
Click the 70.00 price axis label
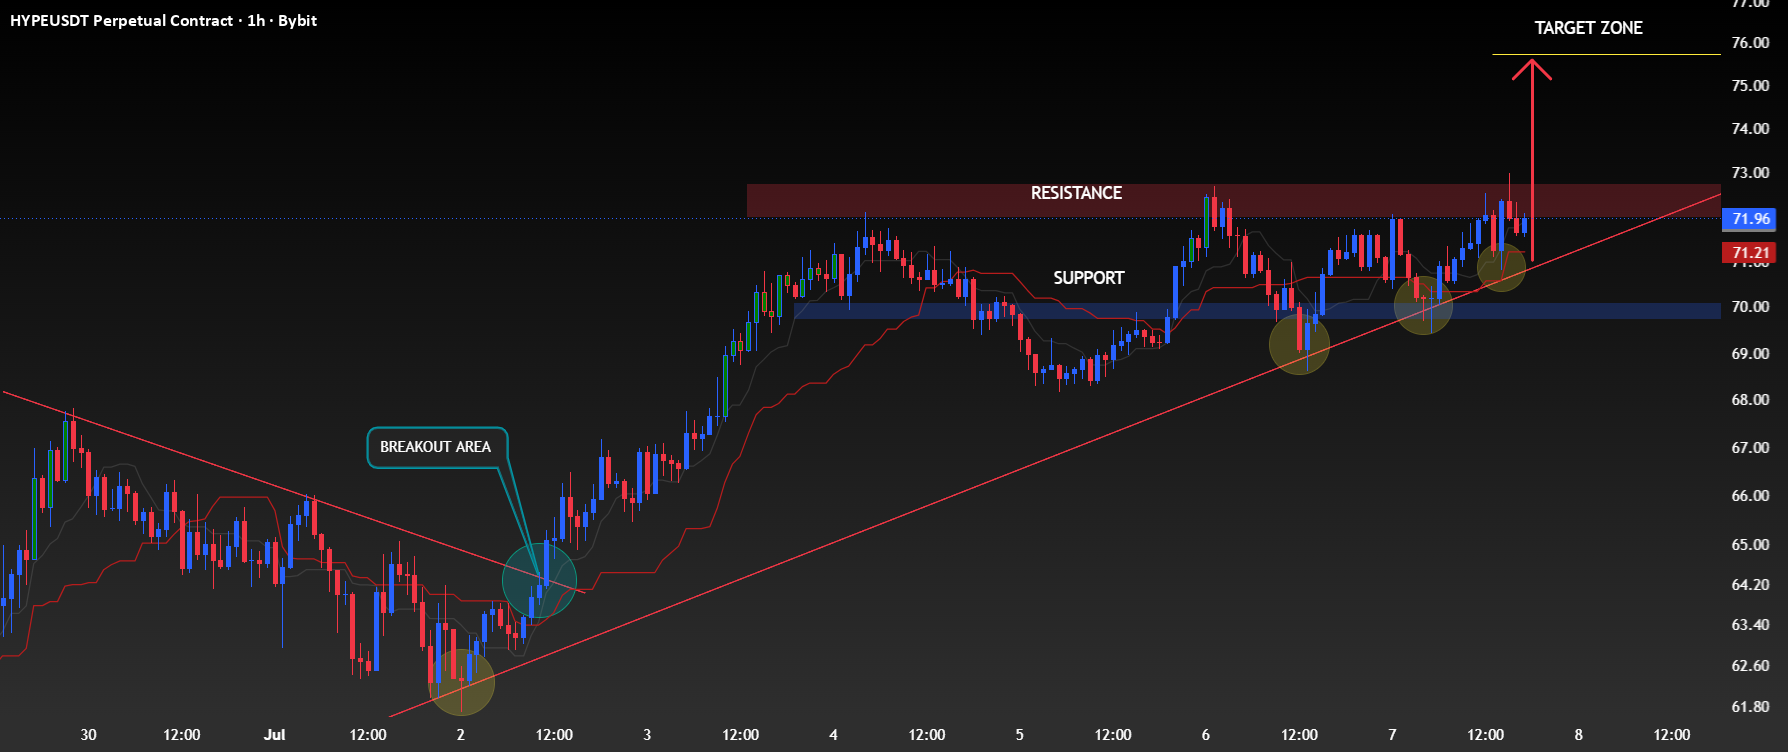coord(1750,307)
